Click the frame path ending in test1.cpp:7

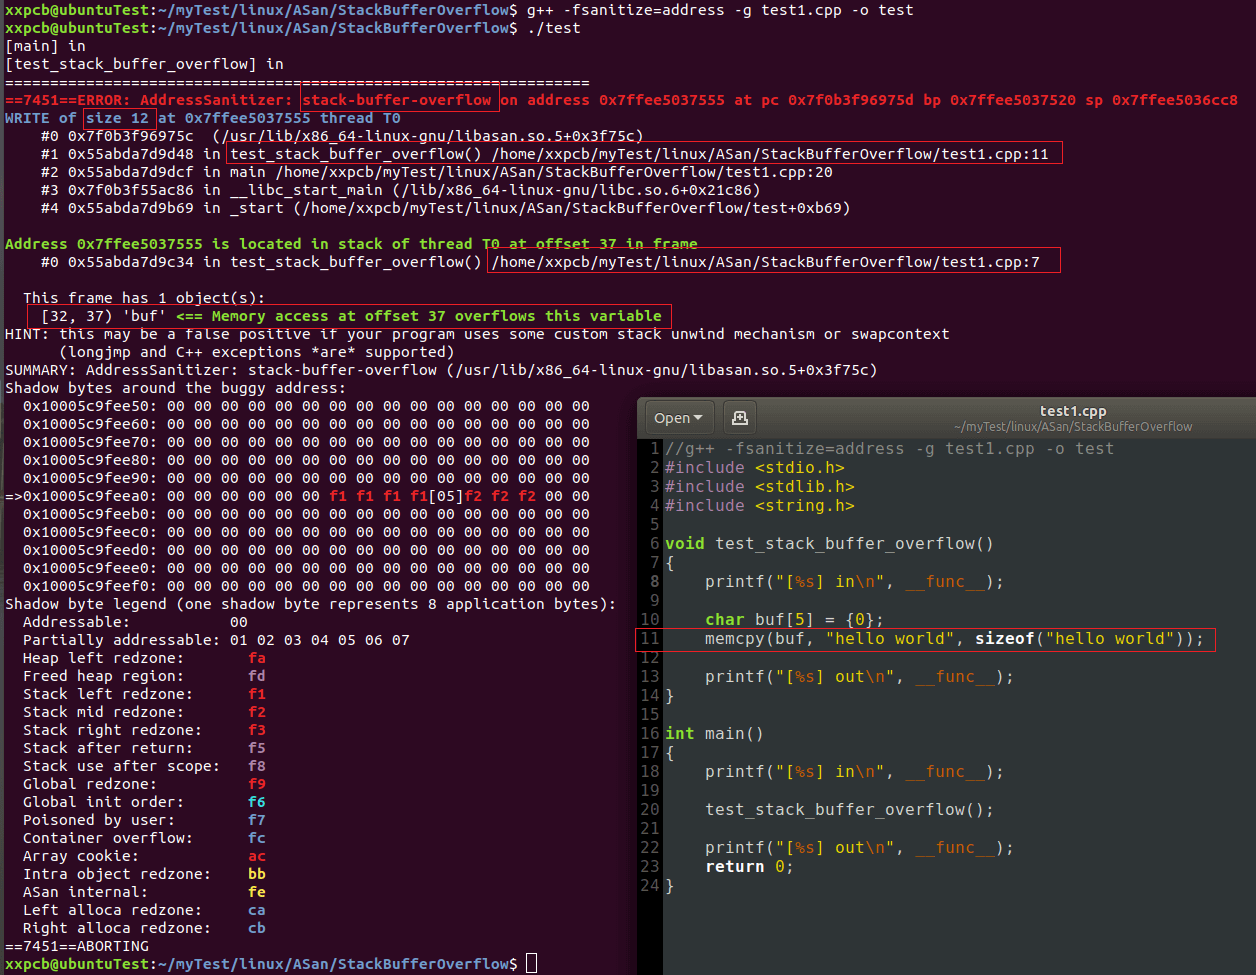(x=765, y=262)
